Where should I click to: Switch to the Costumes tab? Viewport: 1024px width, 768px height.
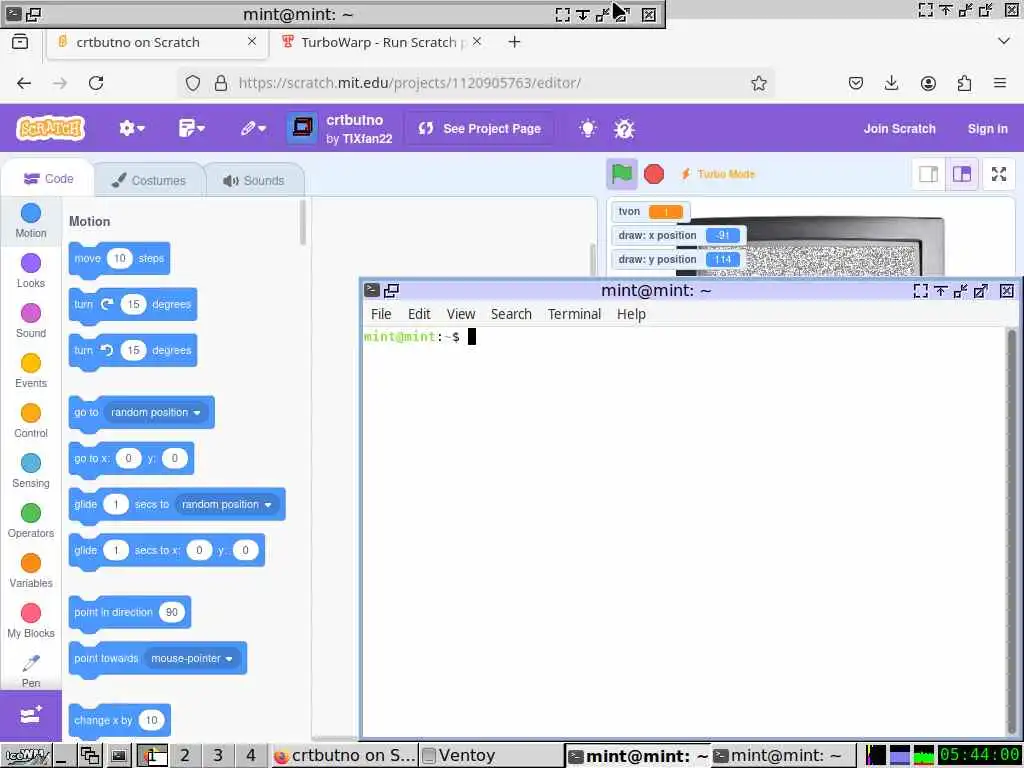click(x=149, y=180)
